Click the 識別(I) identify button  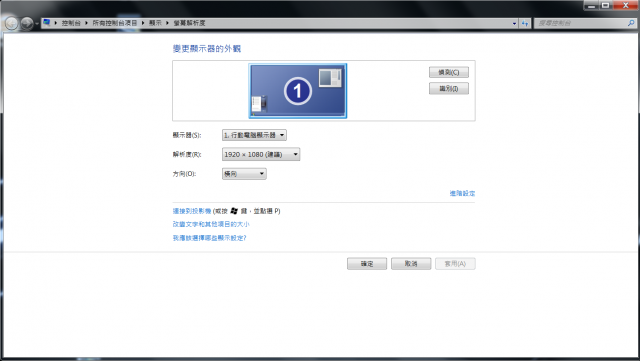[x=449, y=88]
